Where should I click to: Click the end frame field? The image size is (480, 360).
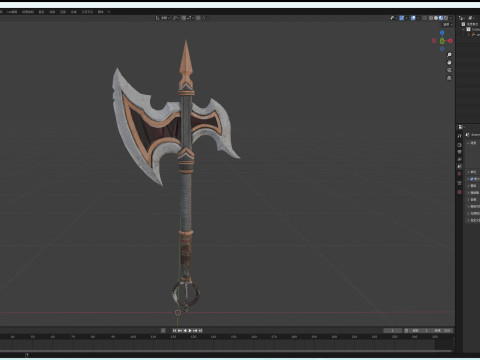pos(441,330)
